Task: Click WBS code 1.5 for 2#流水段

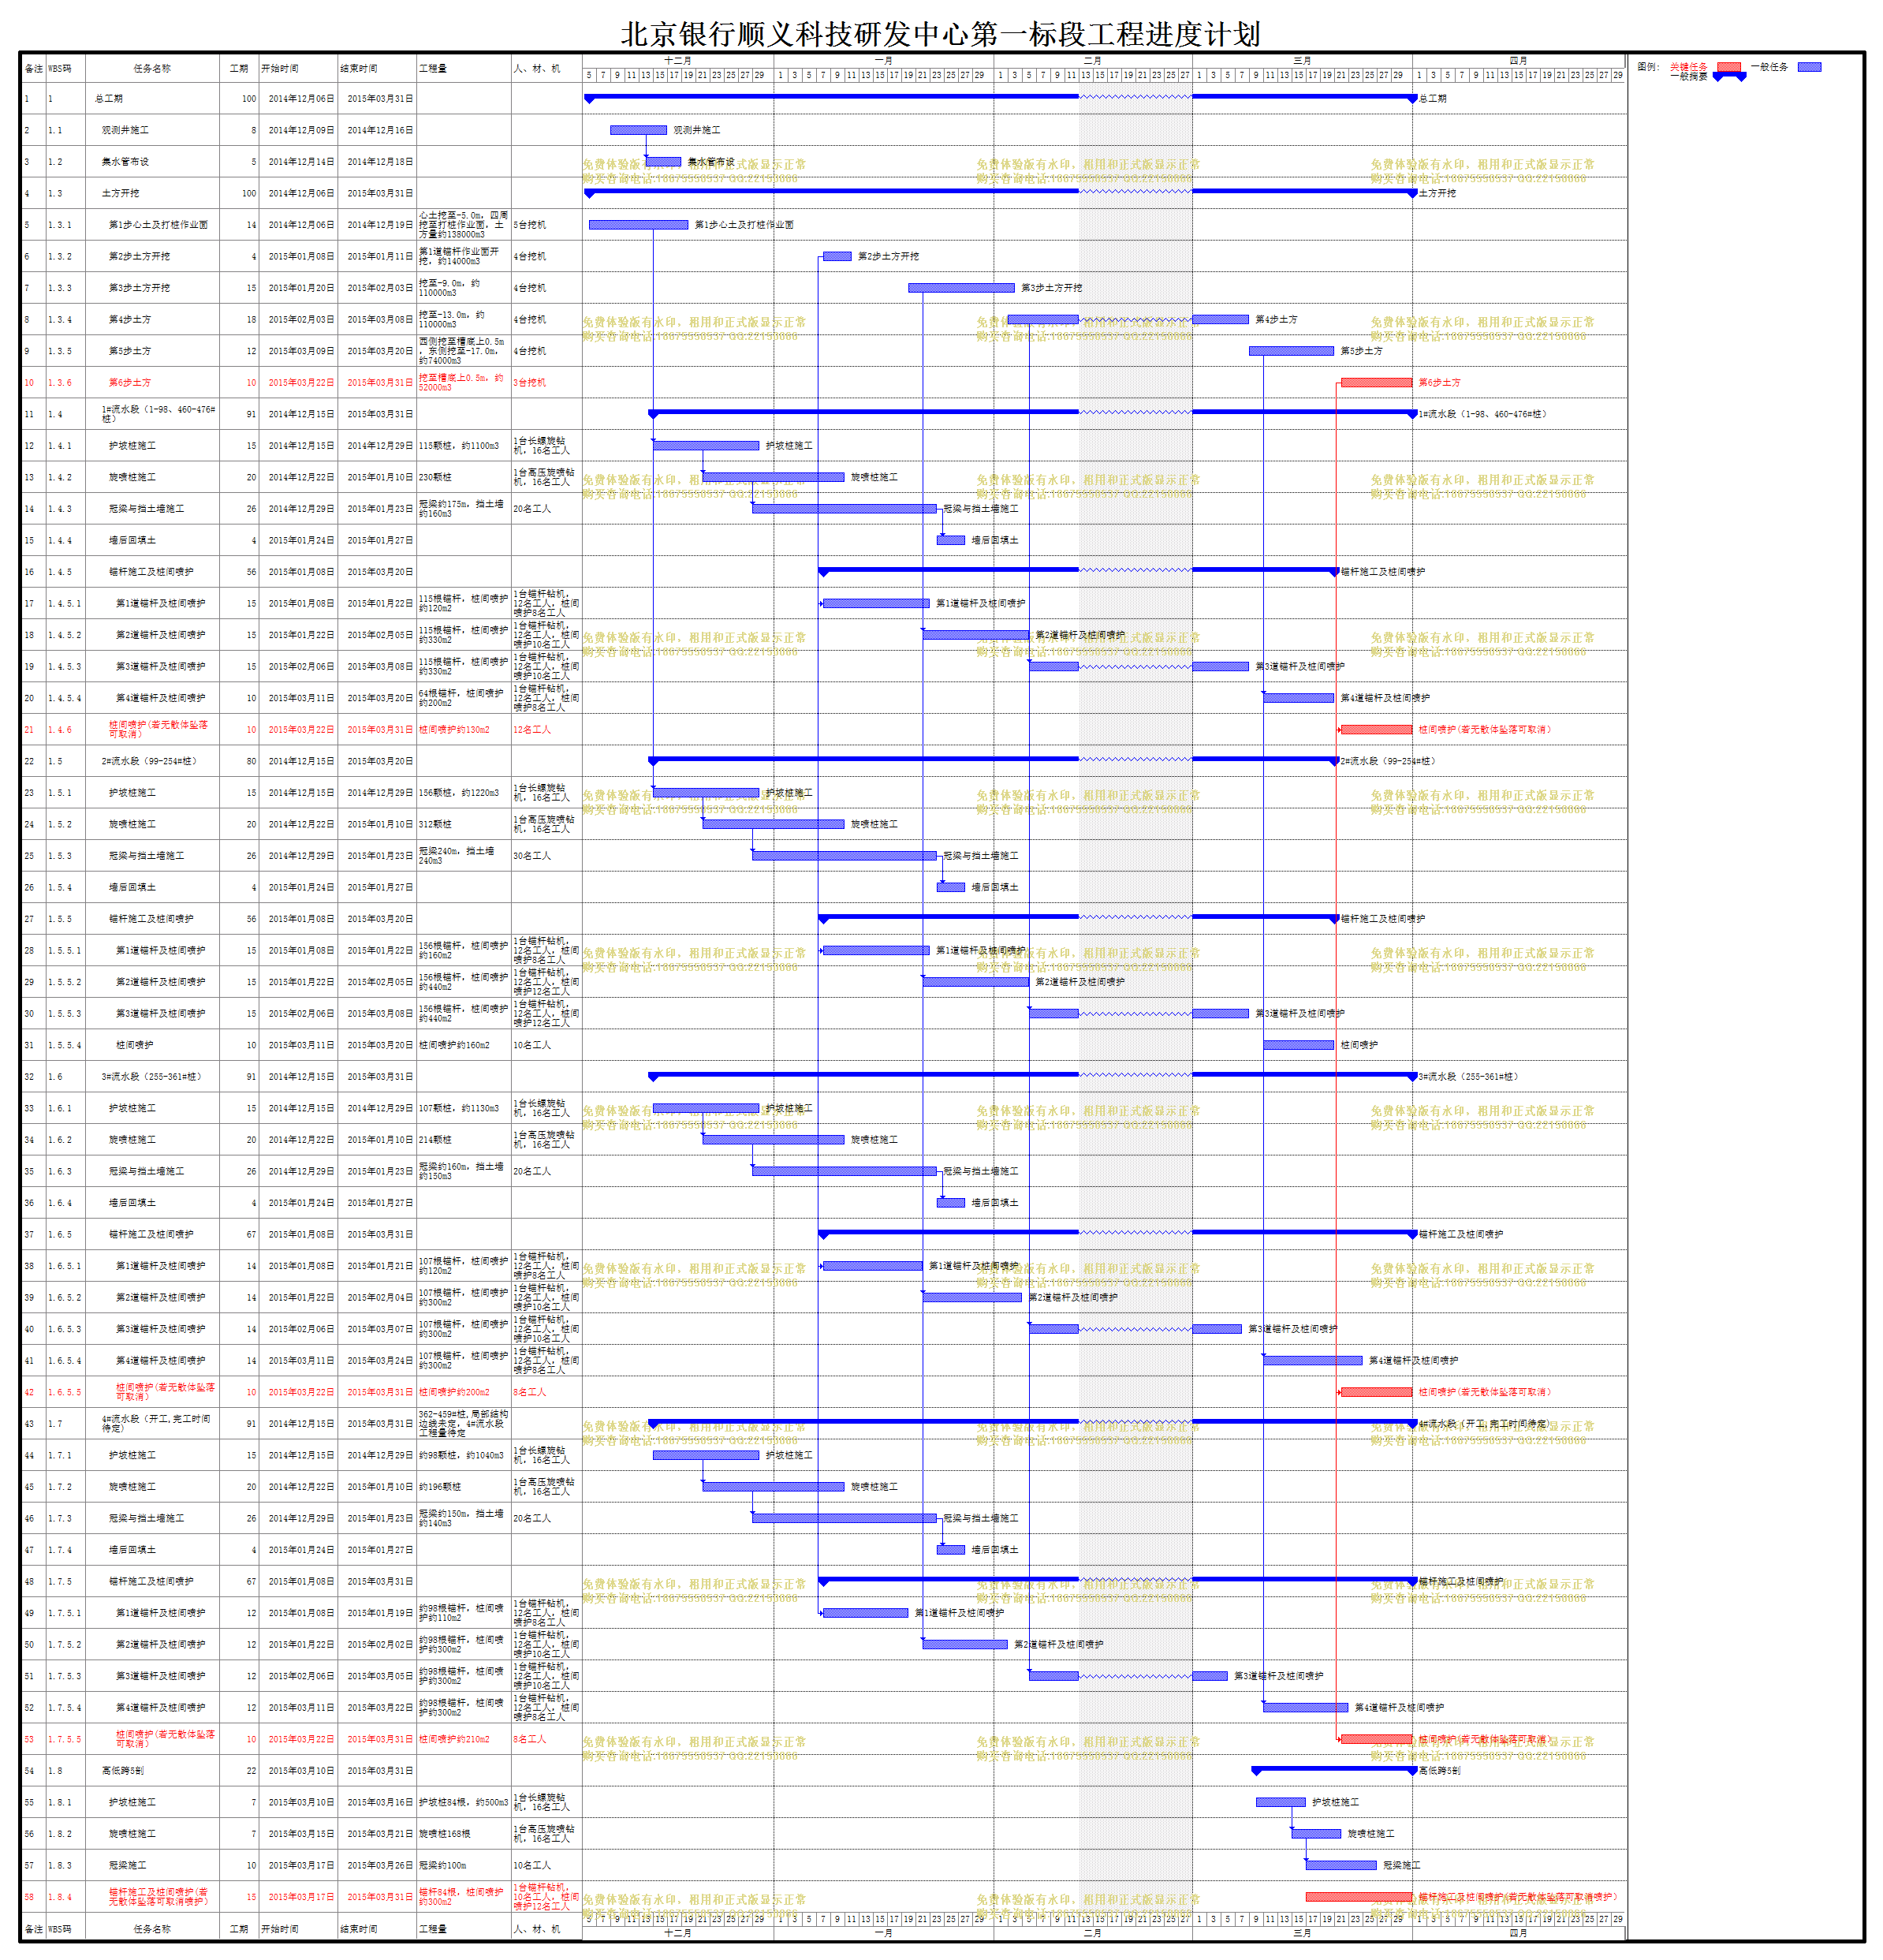Action: [54, 761]
